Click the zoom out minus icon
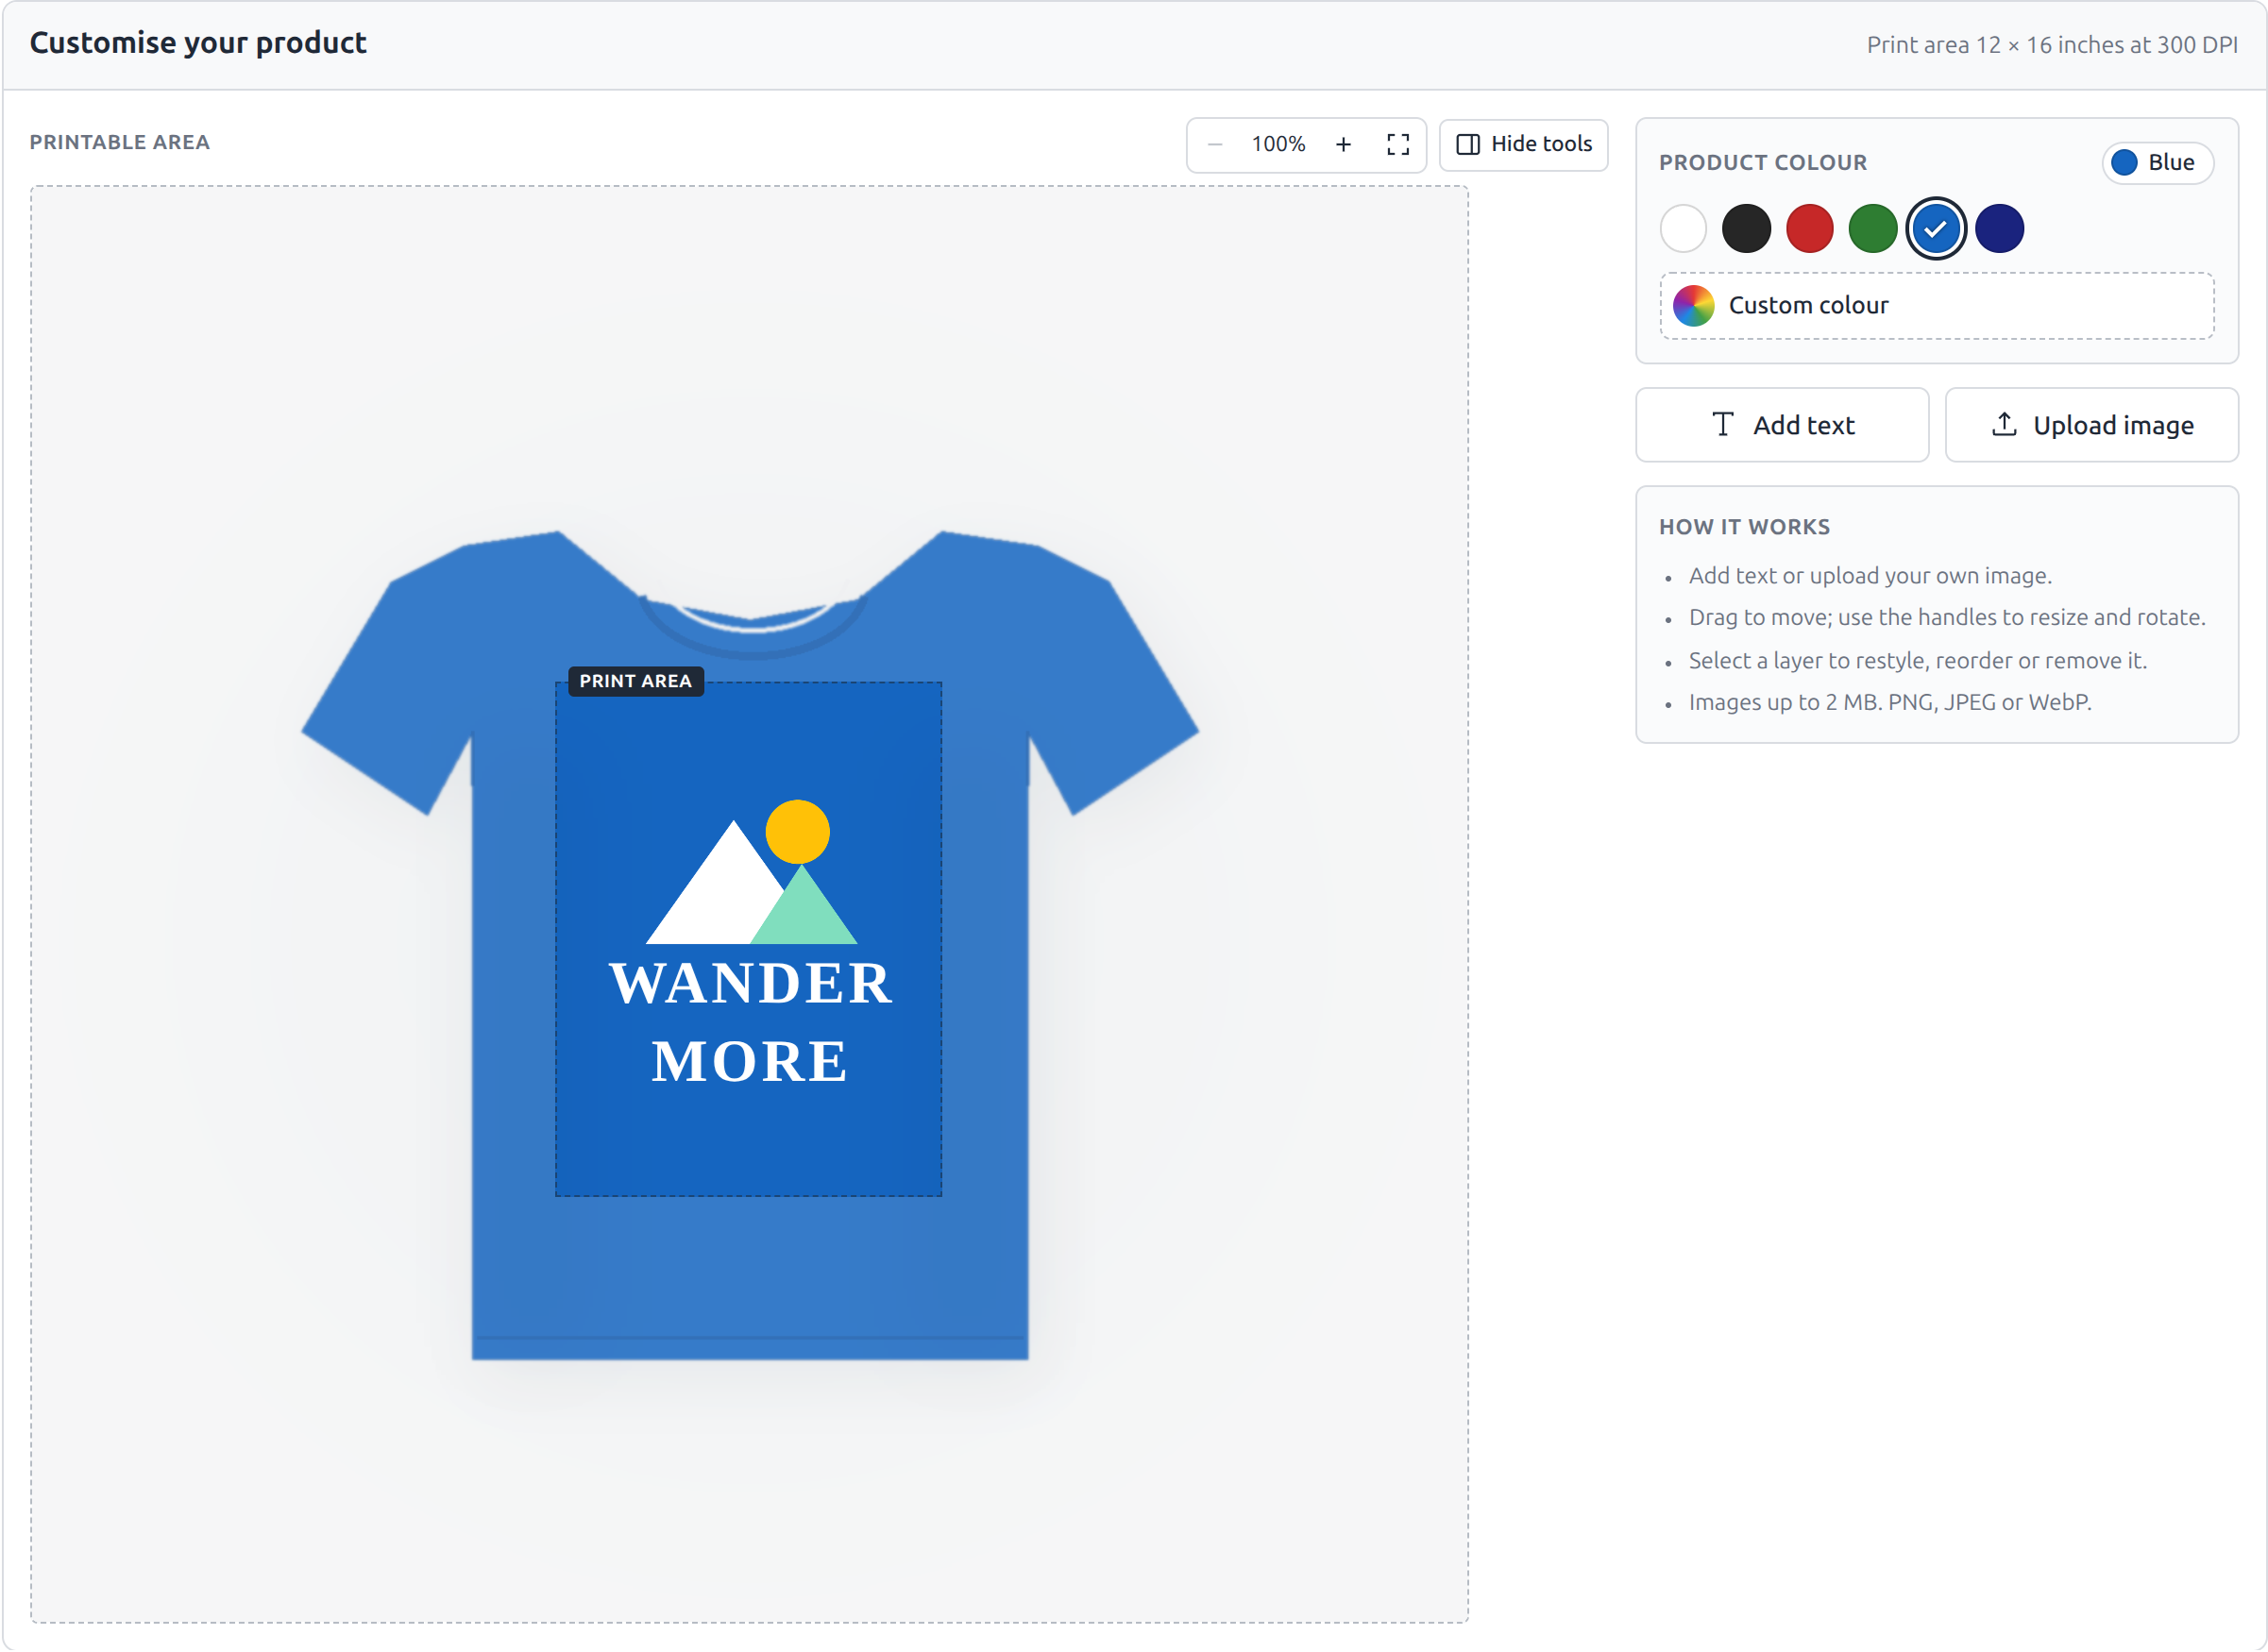Image resolution: width=2268 pixels, height=1652 pixels. click(x=1215, y=144)
